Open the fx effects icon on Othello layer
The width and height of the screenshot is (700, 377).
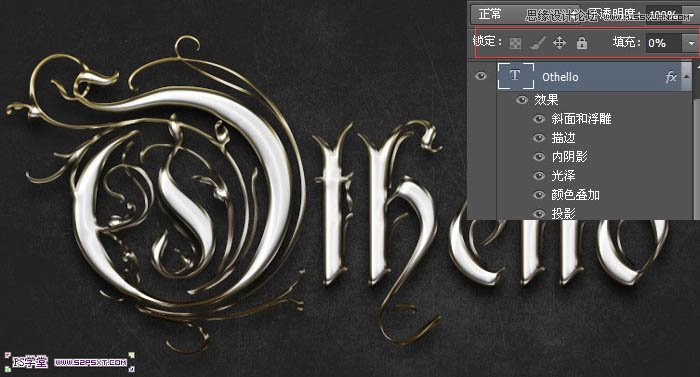click(x=671, y=77)
